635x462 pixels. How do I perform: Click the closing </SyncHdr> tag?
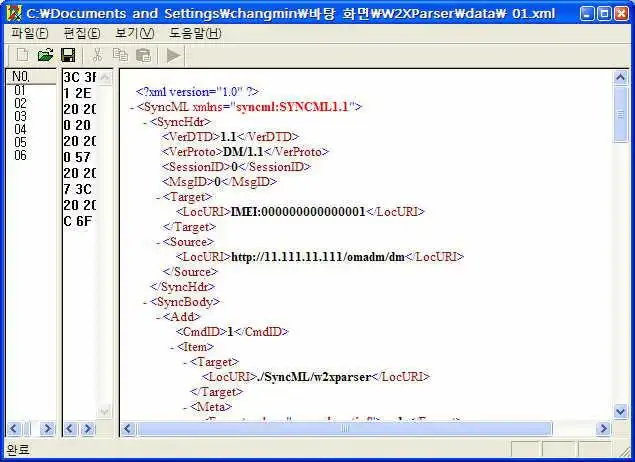(x=182, y=287)
